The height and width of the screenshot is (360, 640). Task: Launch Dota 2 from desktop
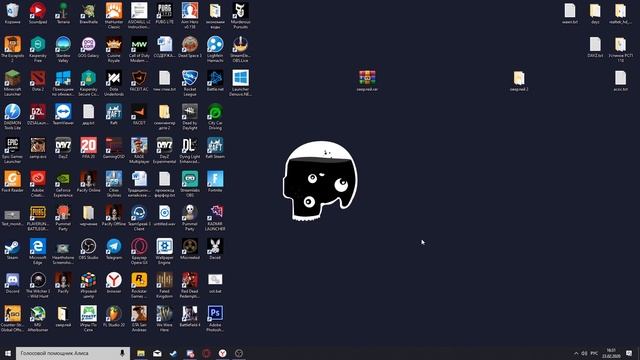[x=38, y=81]
